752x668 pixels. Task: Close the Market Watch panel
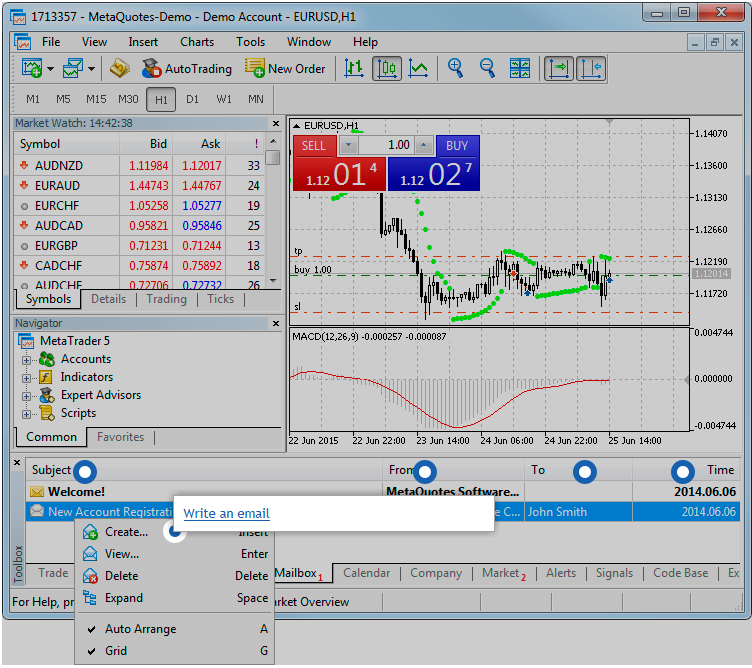click(x=276, y=123)
